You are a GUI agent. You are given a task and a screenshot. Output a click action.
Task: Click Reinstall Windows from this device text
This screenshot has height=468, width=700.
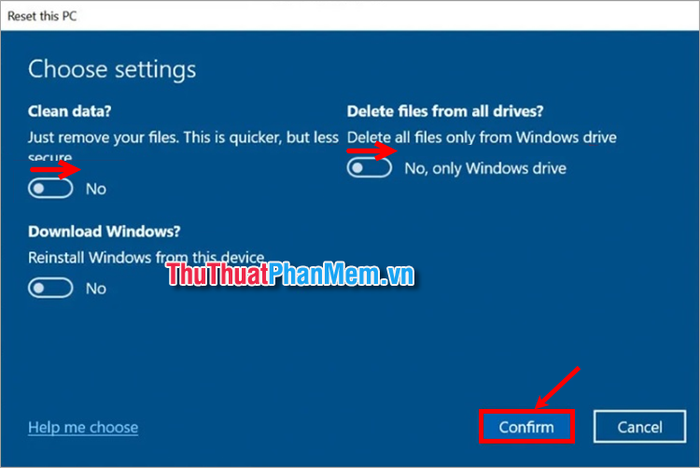tap(146, 258)
